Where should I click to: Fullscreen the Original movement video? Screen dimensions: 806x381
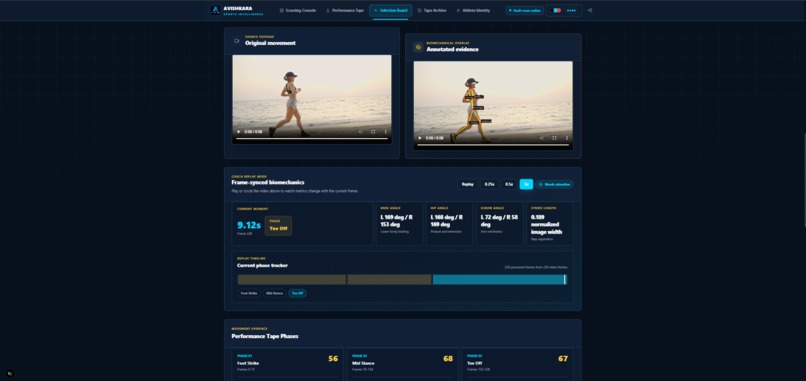(373, 132)
